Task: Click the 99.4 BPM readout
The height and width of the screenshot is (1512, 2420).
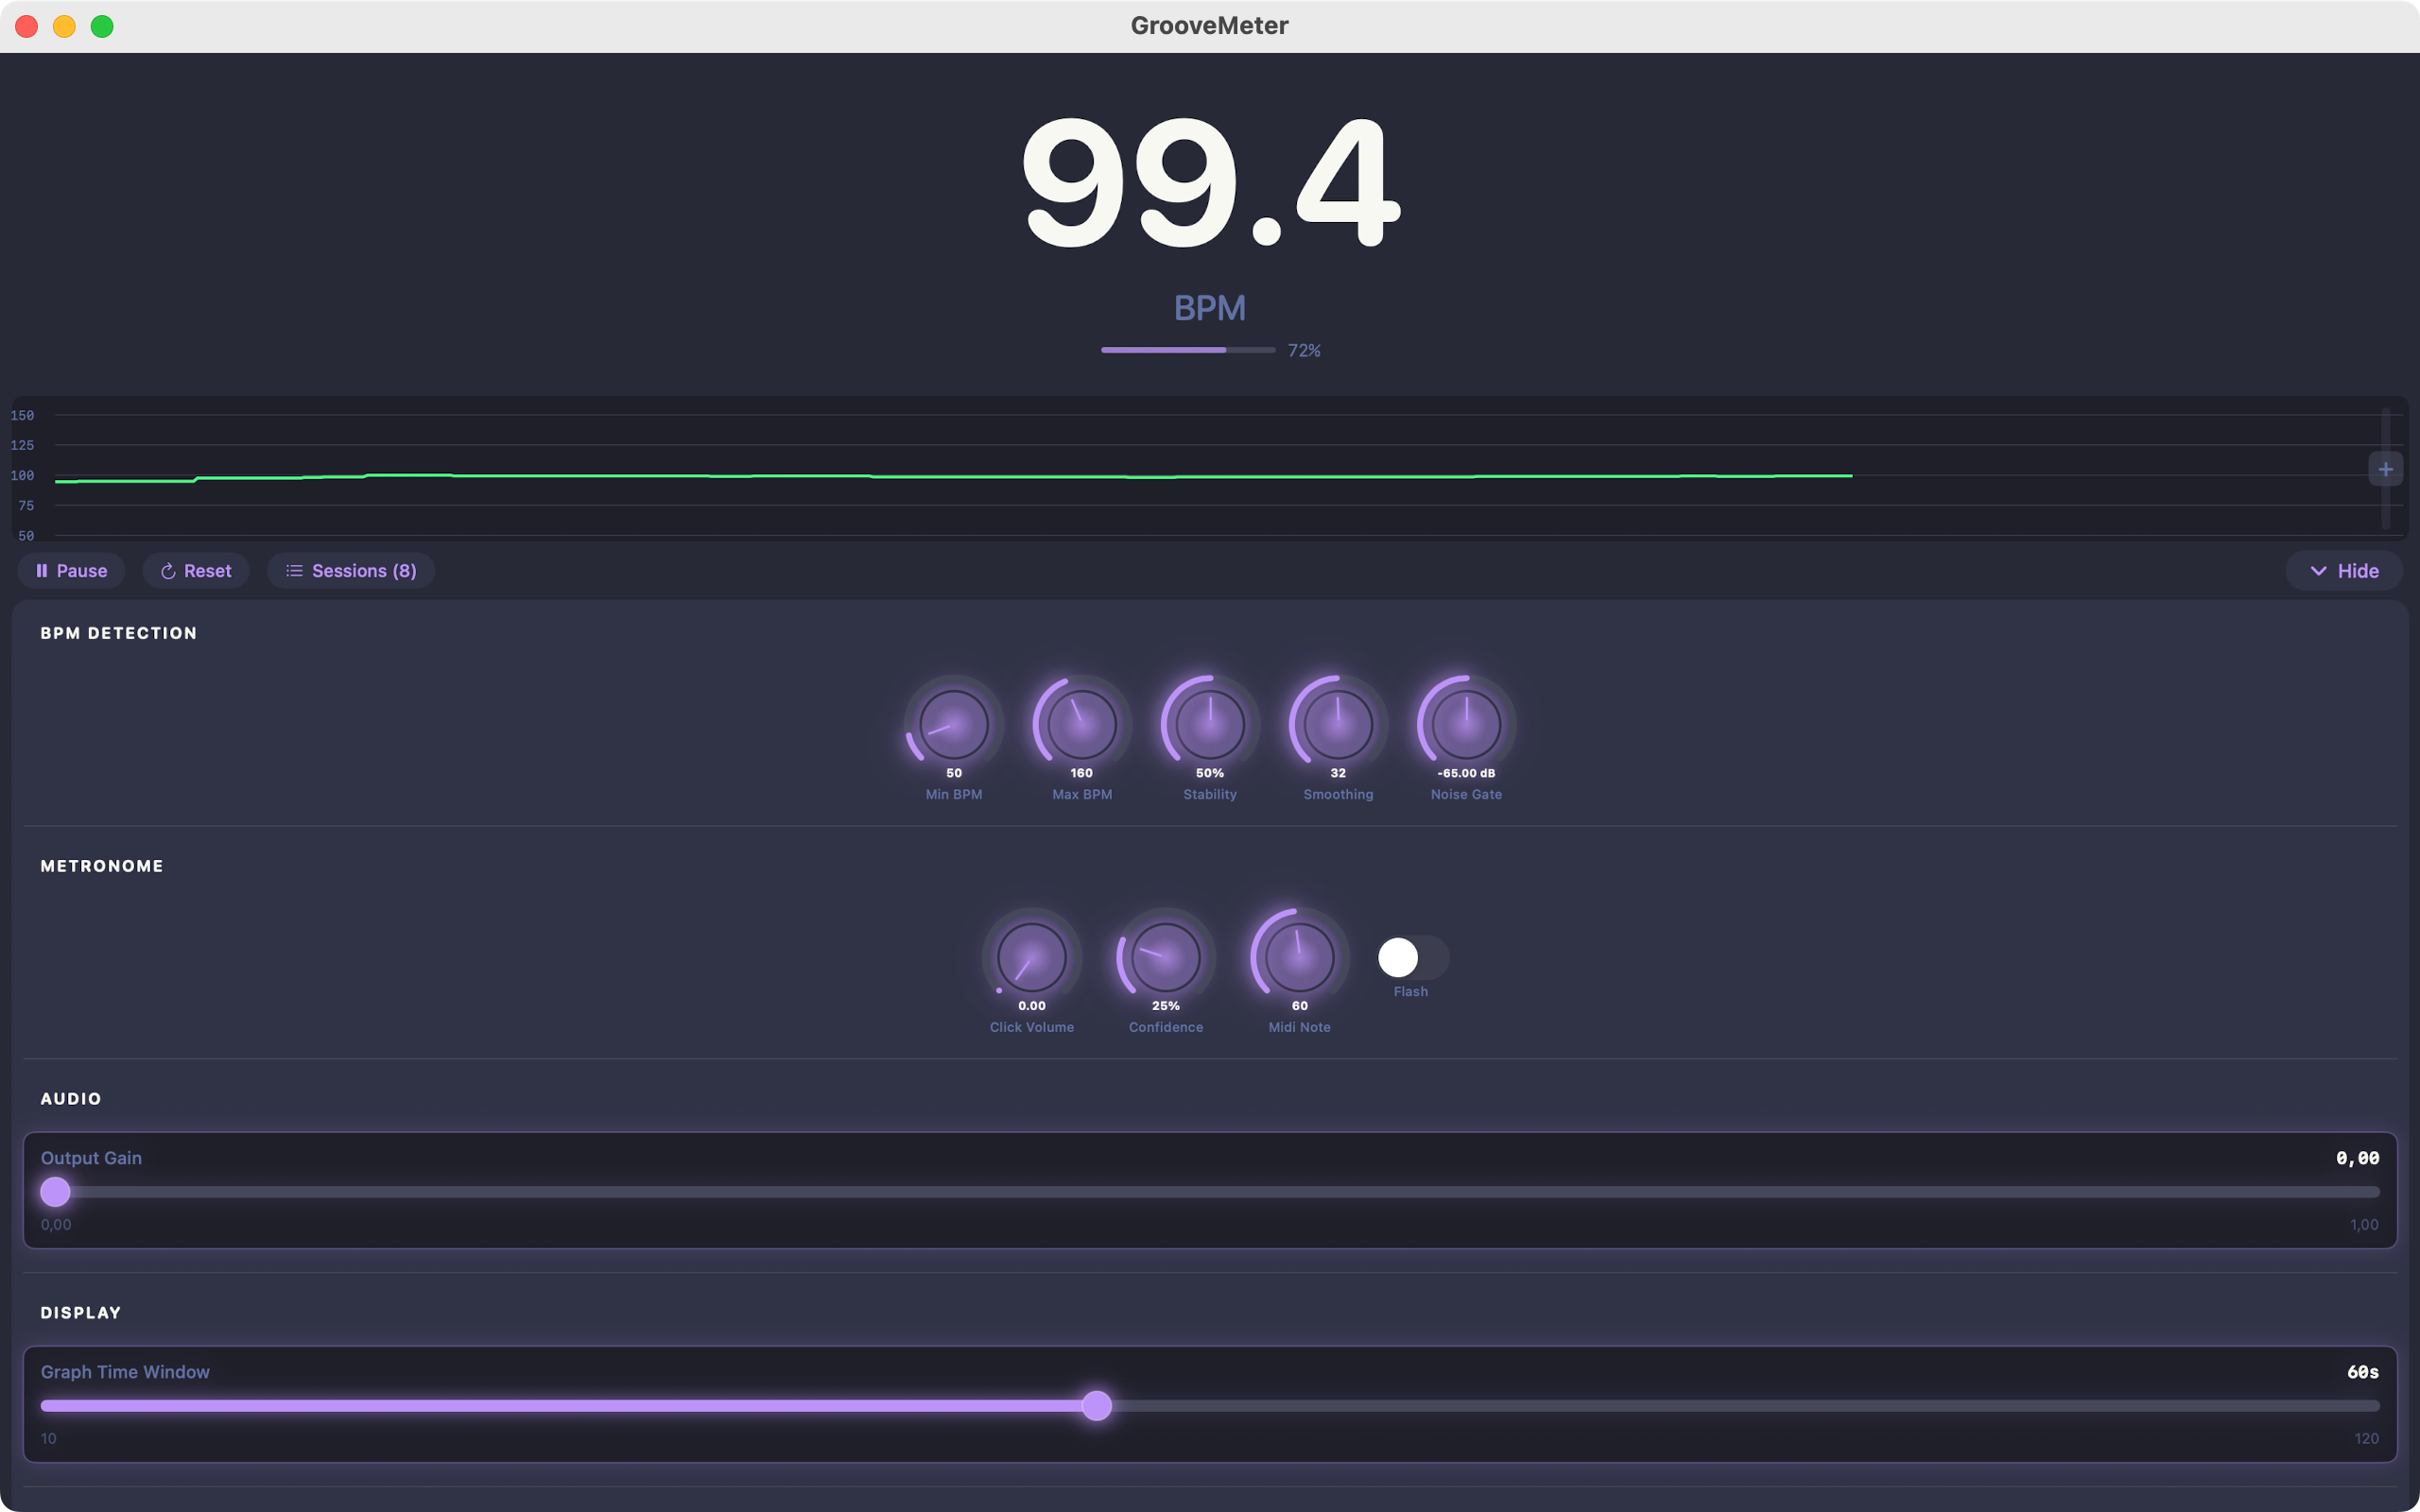Action: click(x=1210, y=183)
